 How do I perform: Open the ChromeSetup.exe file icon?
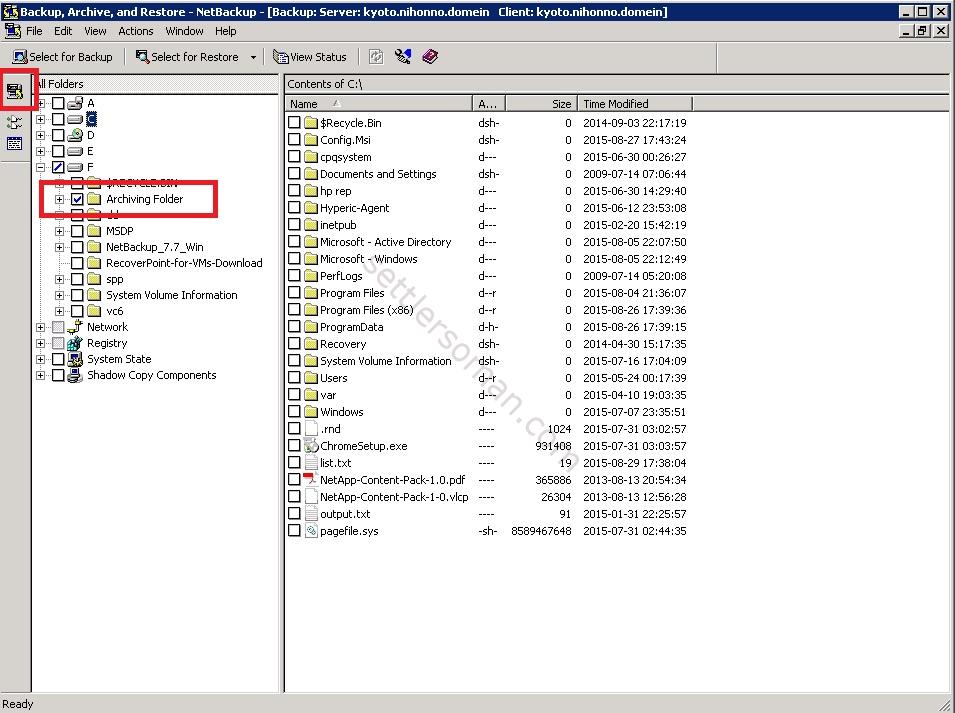pos(311,447)
